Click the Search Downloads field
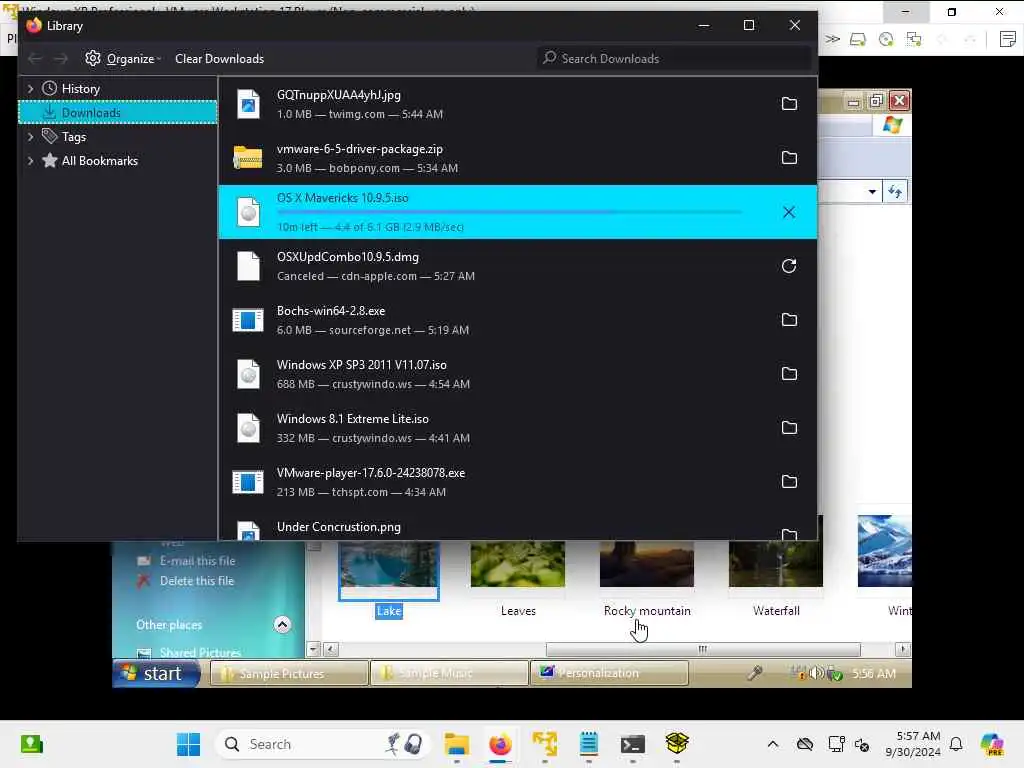 click(674, 59)
